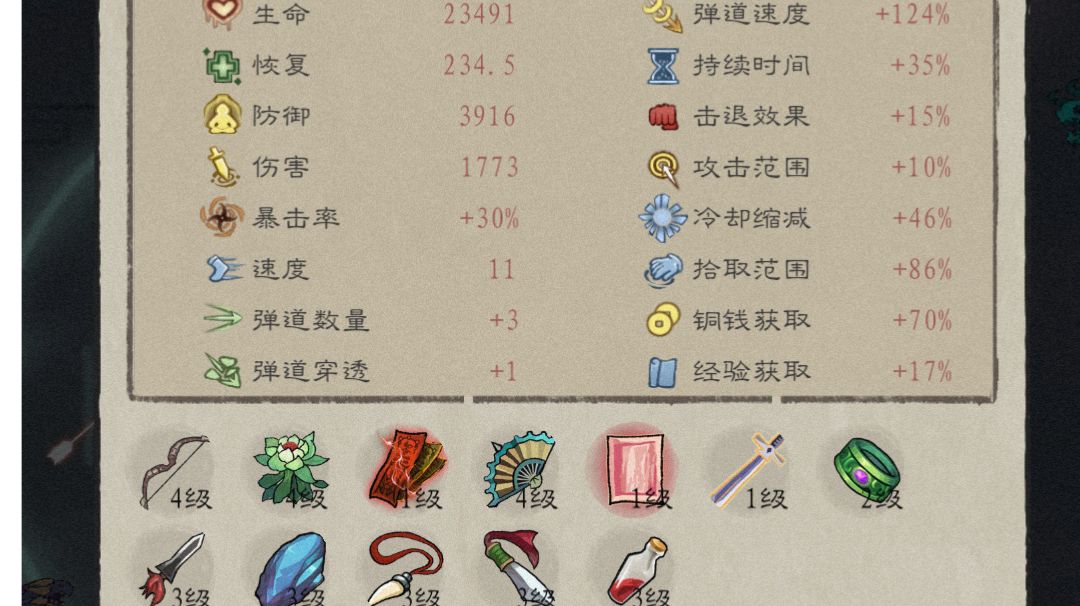Select the red talisman papers item
Image resolution: width=1080 pixels, height=606 pixels.
406,468
